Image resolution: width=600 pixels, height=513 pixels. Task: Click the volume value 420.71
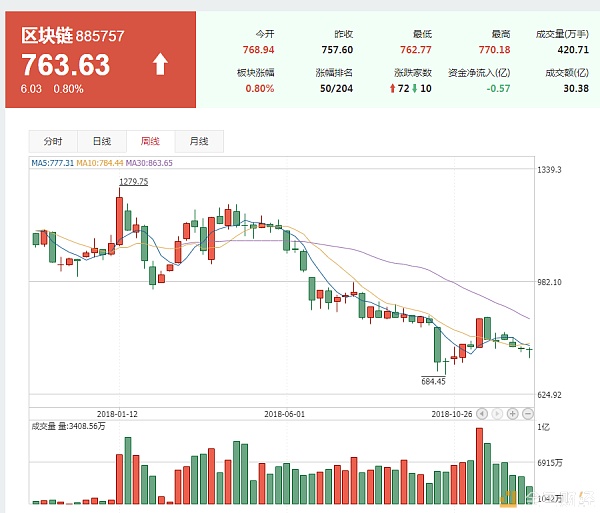pos(573,50)
